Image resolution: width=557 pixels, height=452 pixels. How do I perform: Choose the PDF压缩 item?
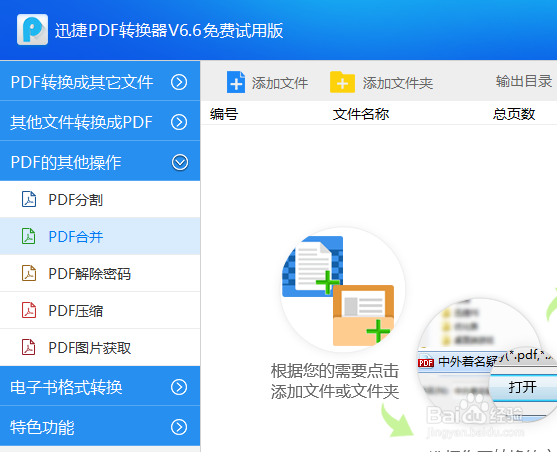pos(100,311)
